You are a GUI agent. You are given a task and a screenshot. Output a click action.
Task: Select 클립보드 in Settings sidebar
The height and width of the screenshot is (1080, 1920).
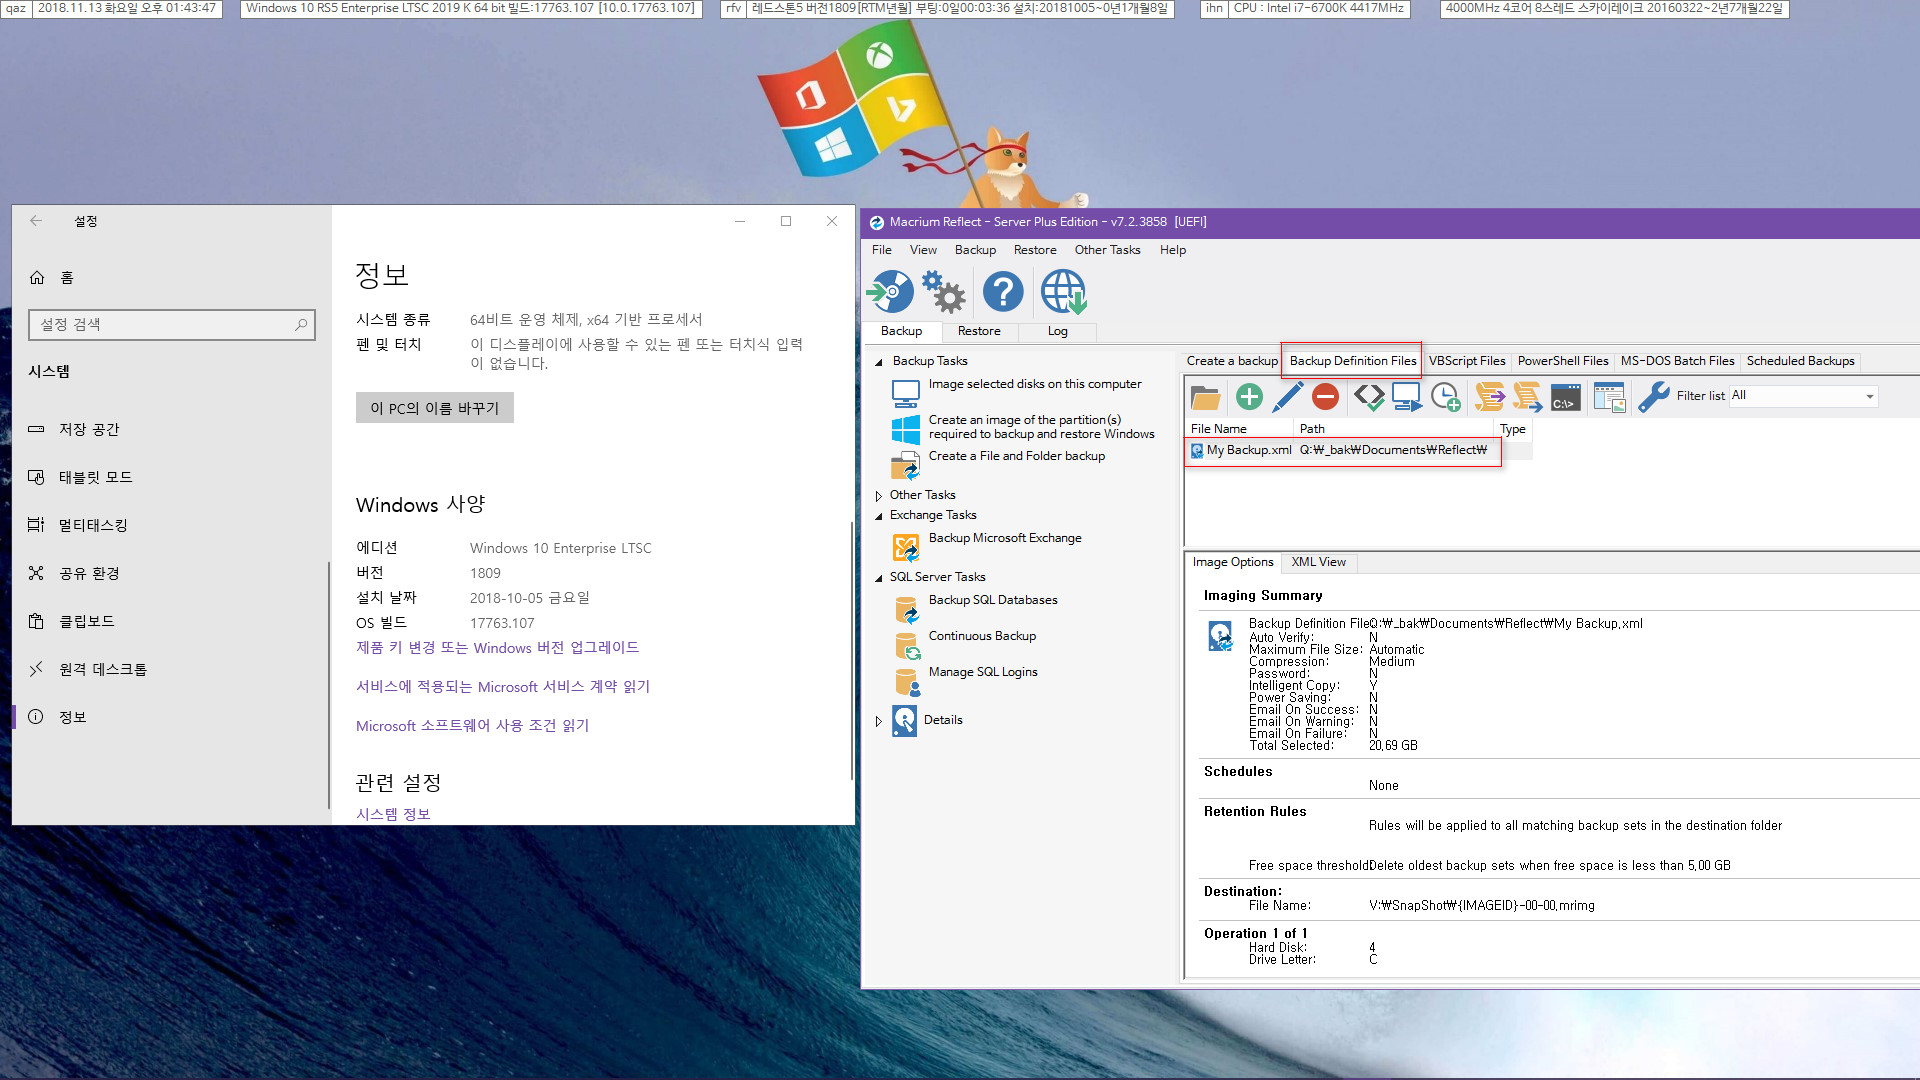[170, 621]
